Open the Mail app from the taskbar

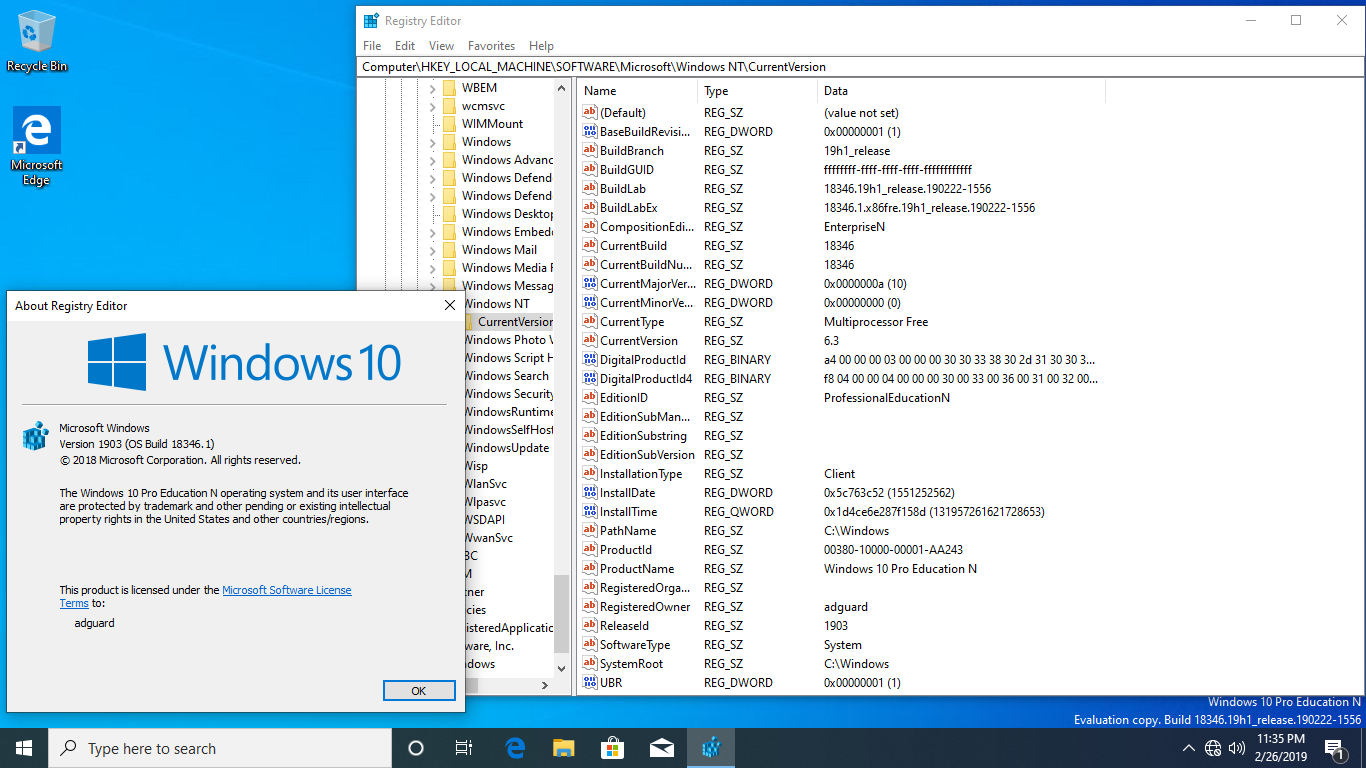pos(661,748)
